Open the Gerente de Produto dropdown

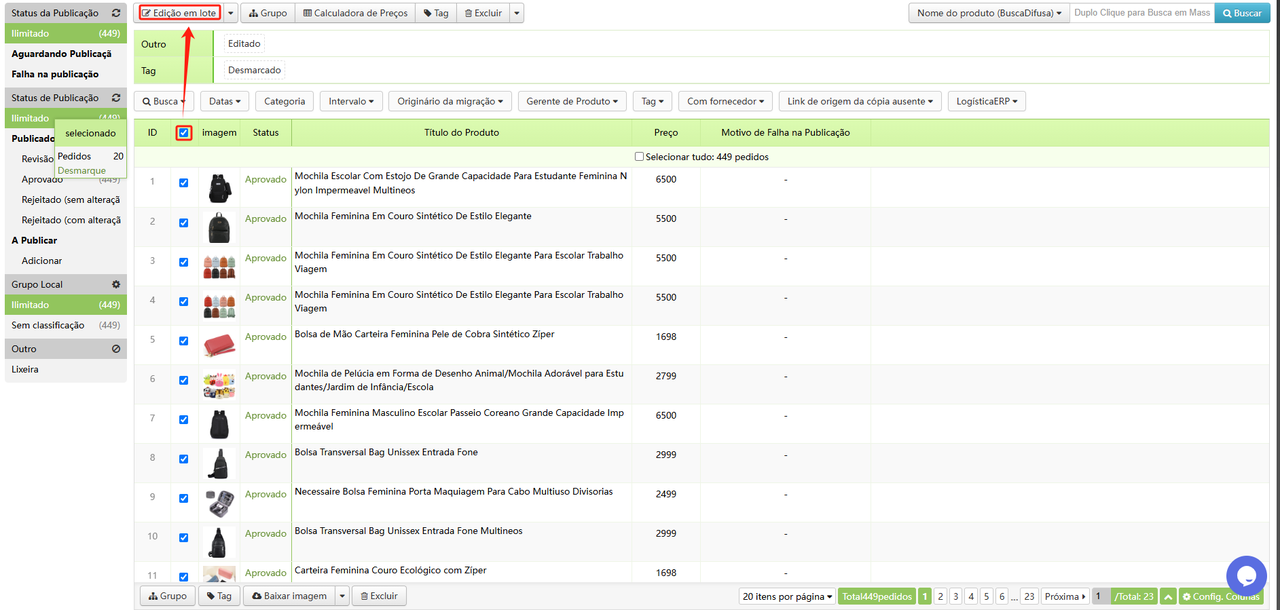click(x=573, y=101)
